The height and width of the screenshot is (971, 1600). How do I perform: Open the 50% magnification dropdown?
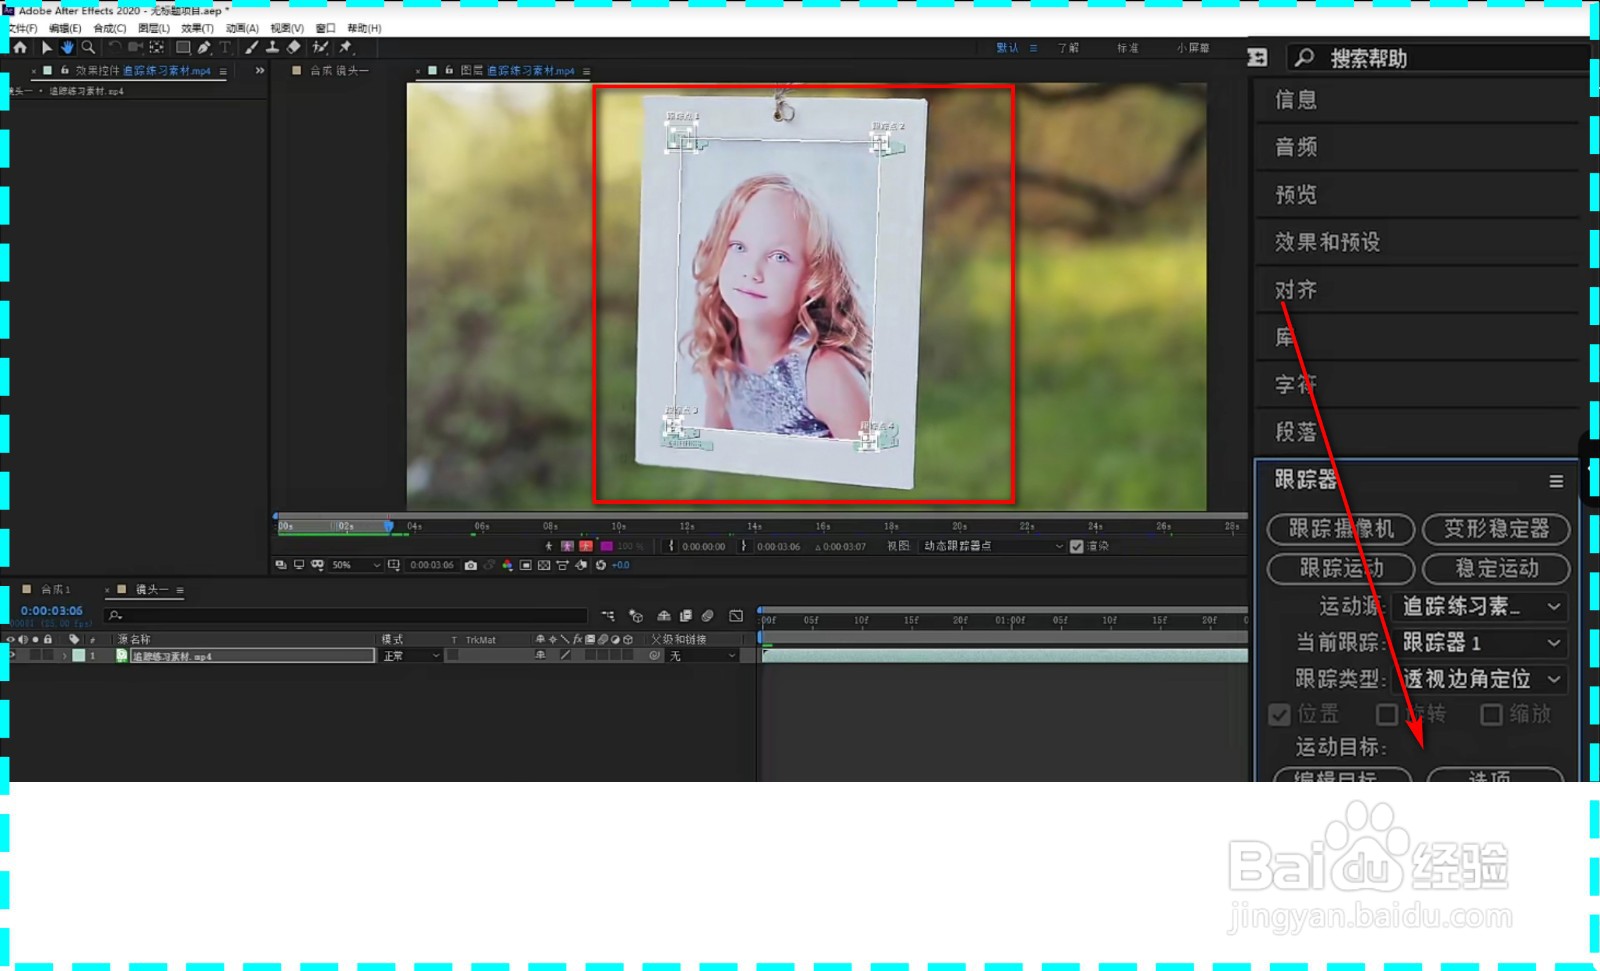point(356,565)
